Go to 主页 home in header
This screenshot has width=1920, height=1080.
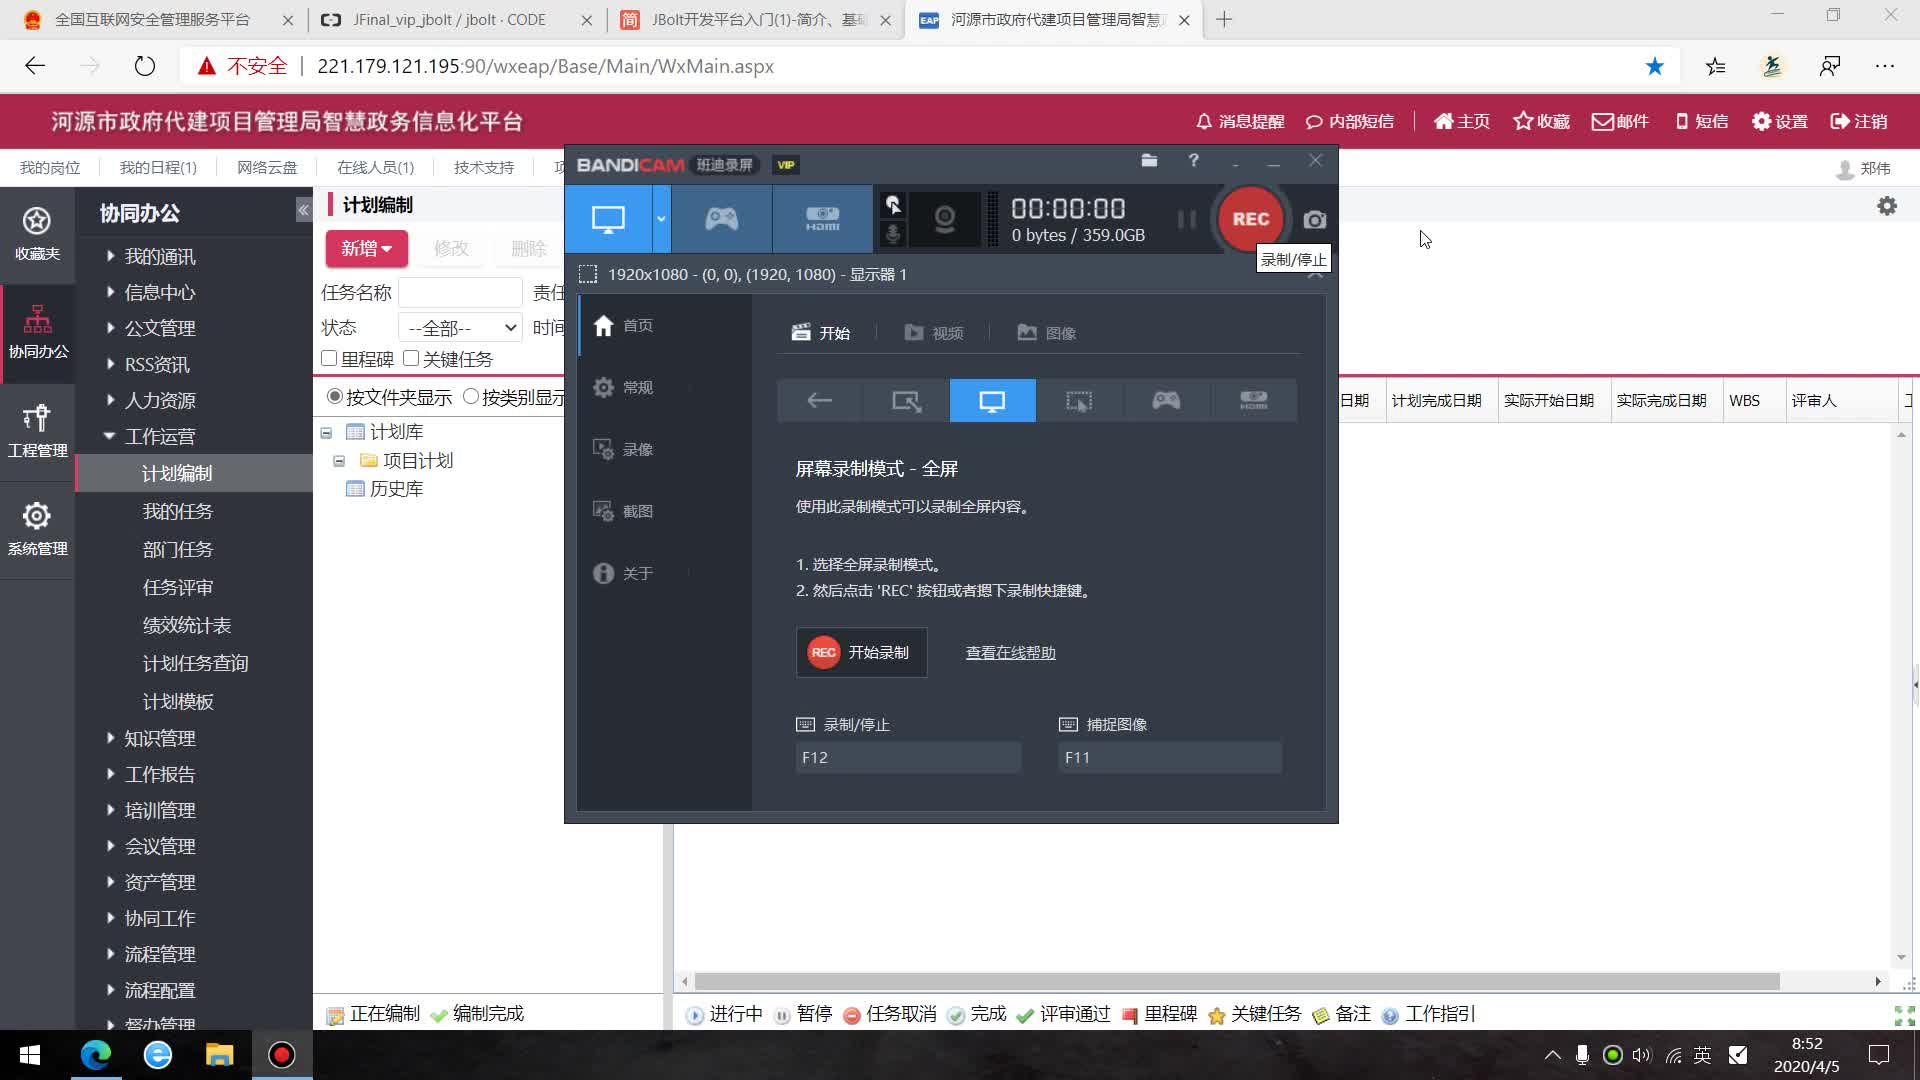1462,122
